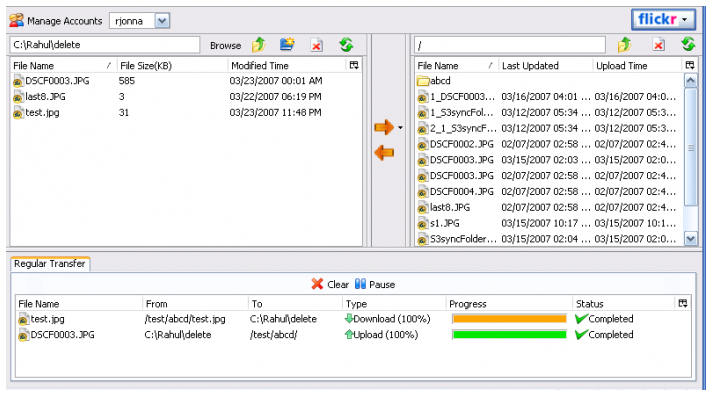
Task: Upload with the orange right arrow
Action: point(384,128)
